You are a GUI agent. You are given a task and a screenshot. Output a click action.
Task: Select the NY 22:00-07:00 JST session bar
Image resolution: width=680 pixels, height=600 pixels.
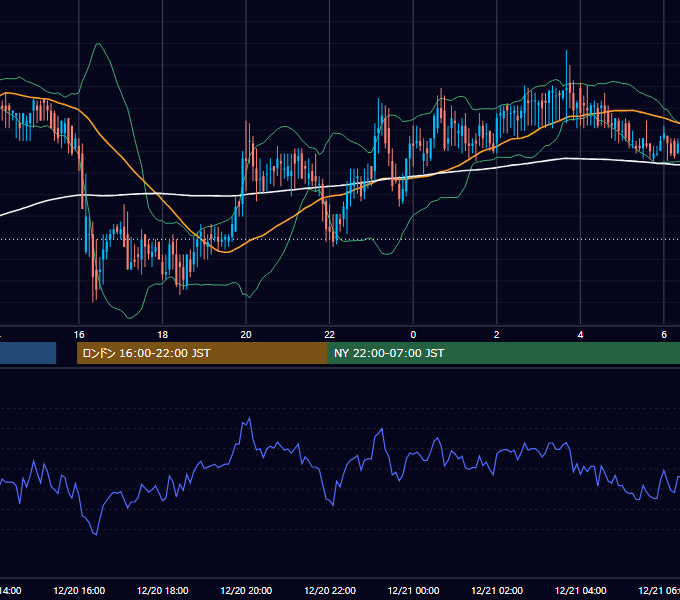coord(503,353)
